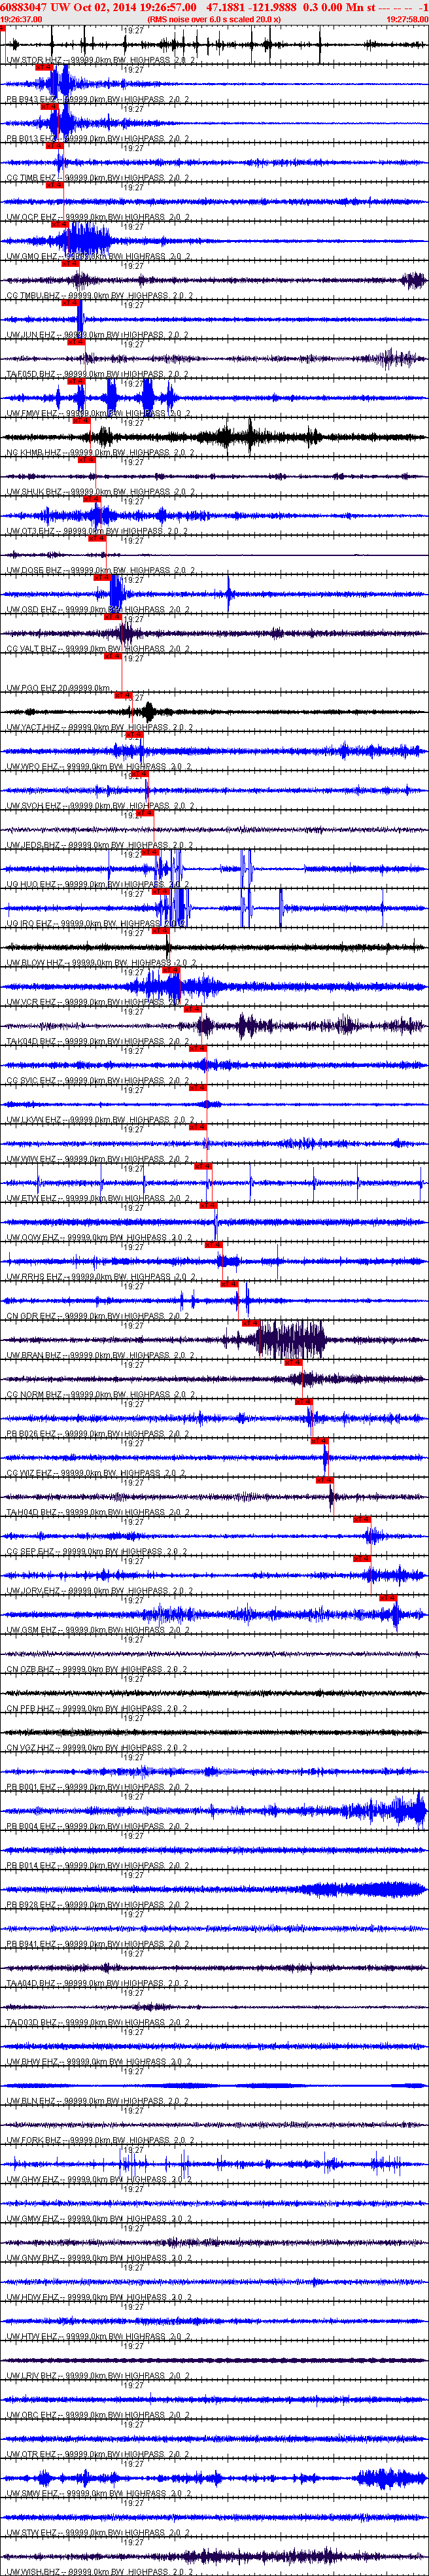Select the 'UW WISH BHZ' station label
Image resolution: width=429 pixels, height=2576 pixels.
[x=34, y=2571]
